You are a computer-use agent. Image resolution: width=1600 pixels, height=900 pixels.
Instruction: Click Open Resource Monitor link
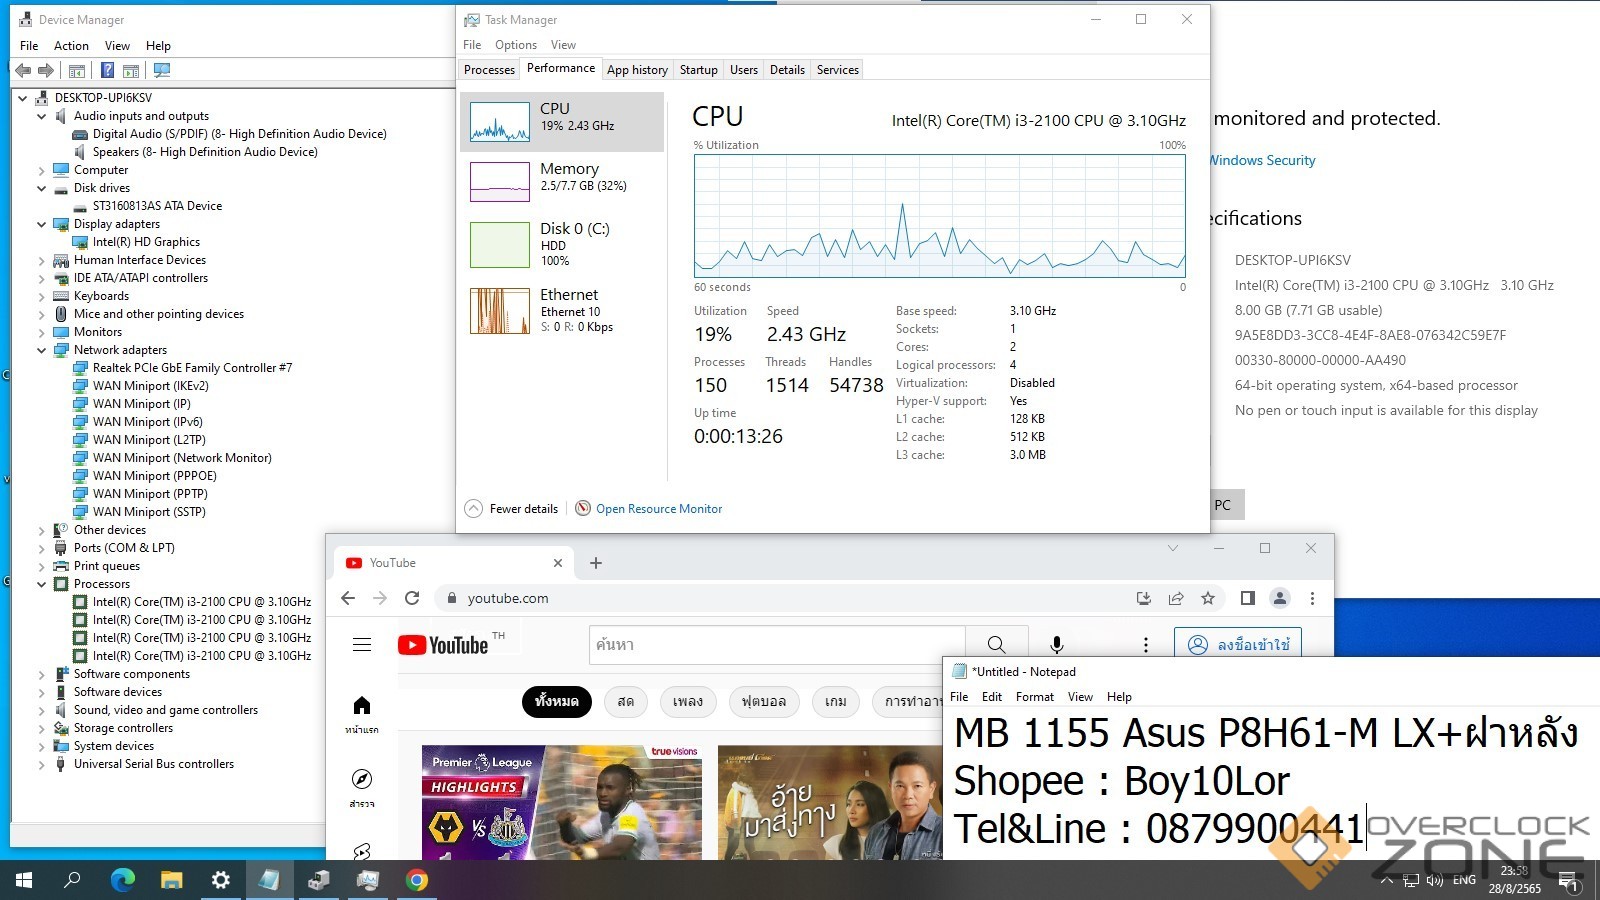point(658,509)
